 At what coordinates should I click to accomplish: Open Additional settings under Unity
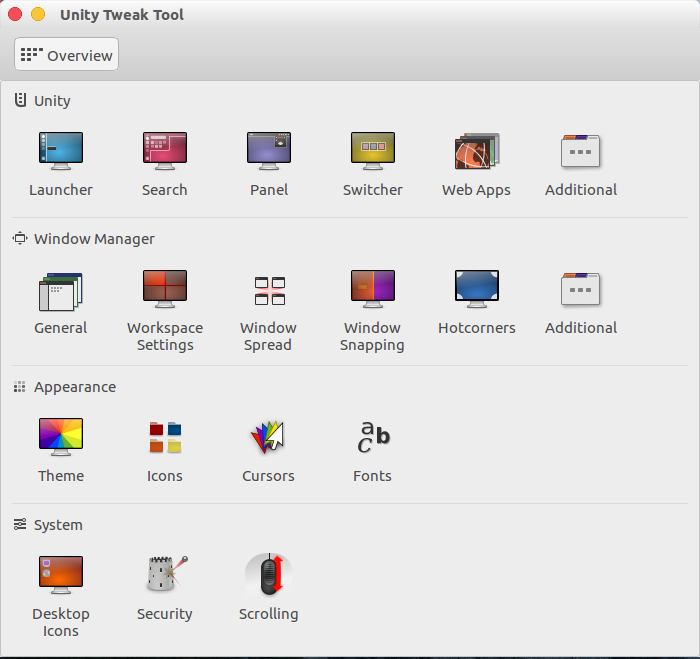[580, 151]
